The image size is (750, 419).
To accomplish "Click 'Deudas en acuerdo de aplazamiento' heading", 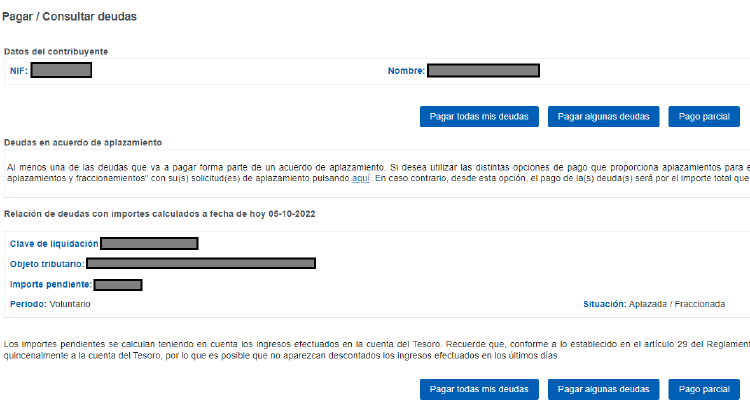I will [83, 143].
